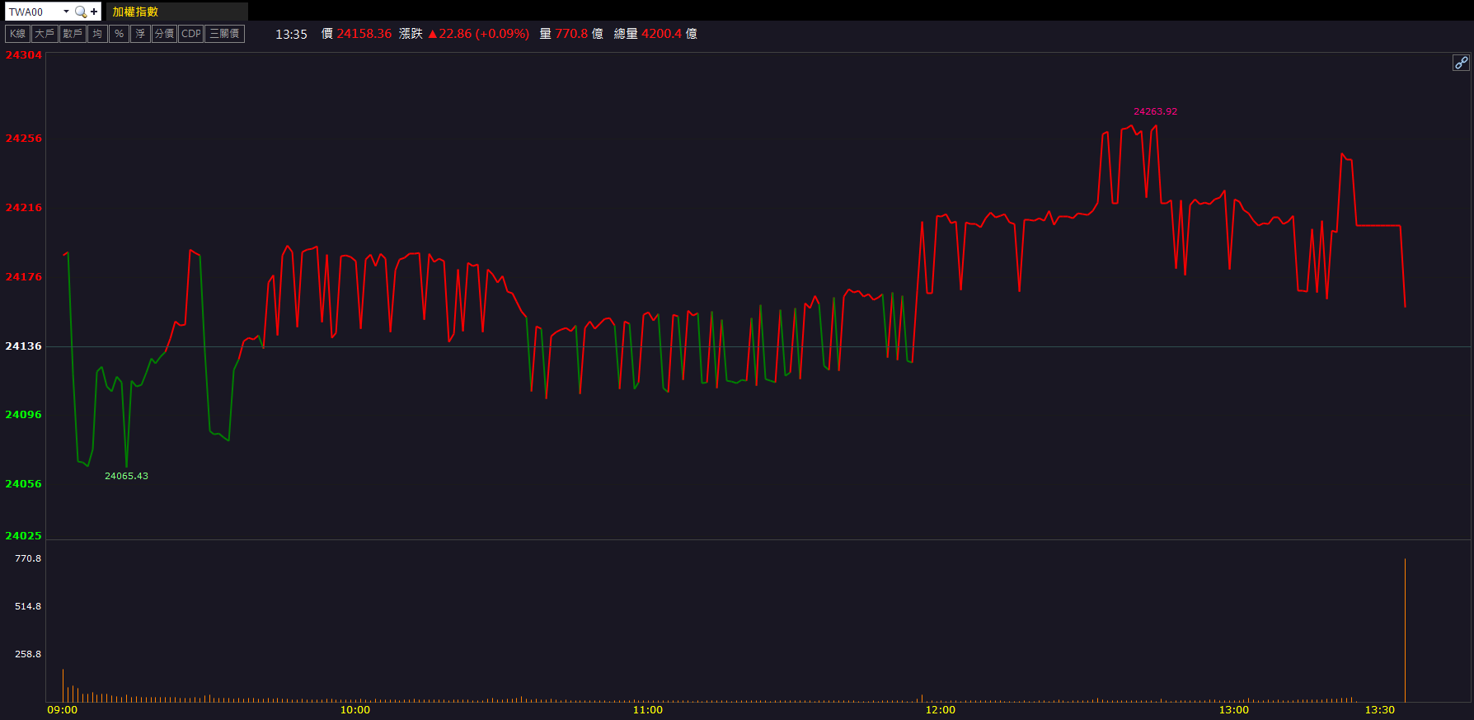Click the time 13:35 display
The width and height of the screenshot is (1474, 720).
(x=291, y=34)
